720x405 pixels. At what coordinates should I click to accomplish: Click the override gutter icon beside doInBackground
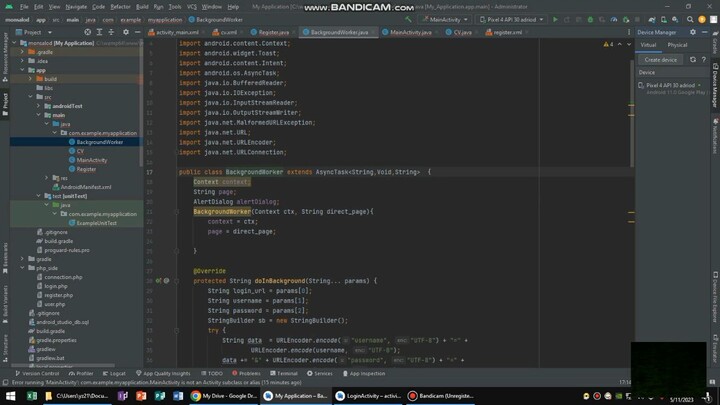coord(159,281)
